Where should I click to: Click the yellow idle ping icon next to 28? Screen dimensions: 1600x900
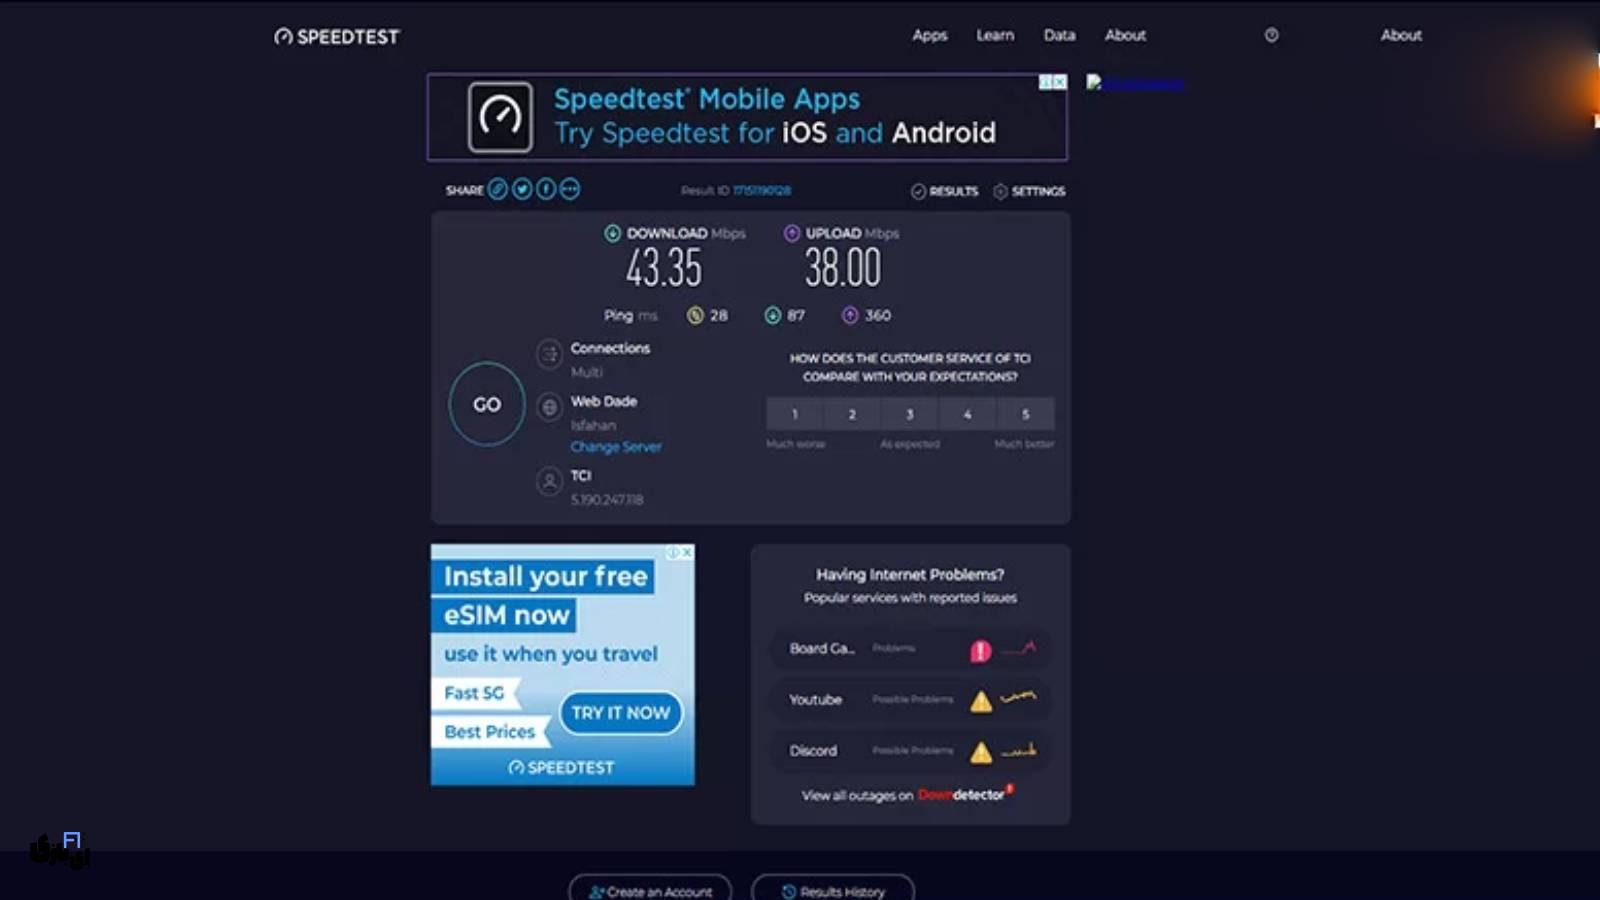point(695,315)
